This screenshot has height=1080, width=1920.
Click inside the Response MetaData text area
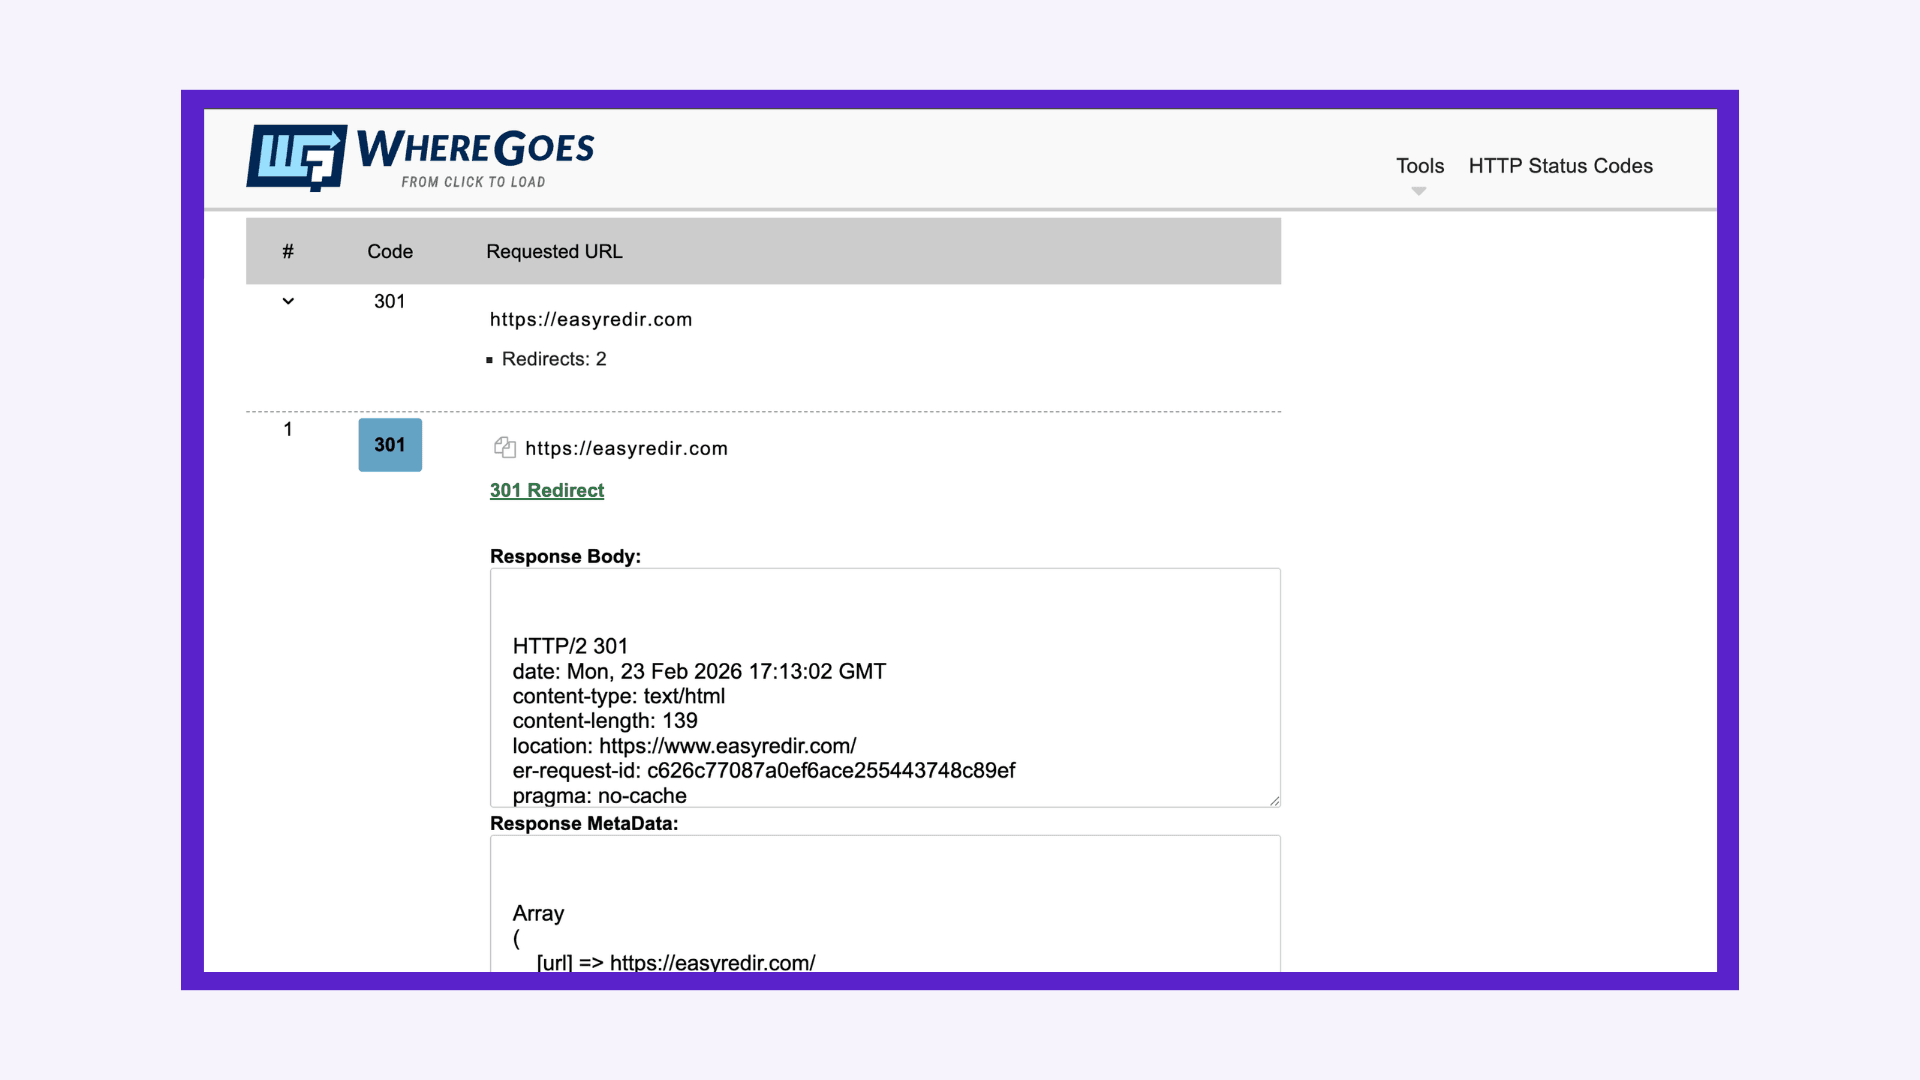[885, 903]
